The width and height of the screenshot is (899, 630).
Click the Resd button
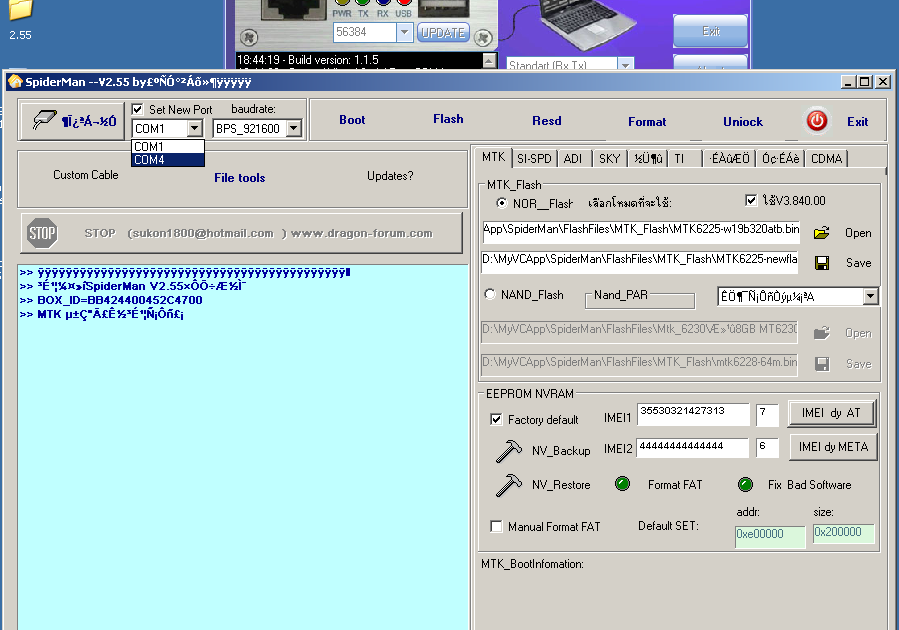click(546, 120)
